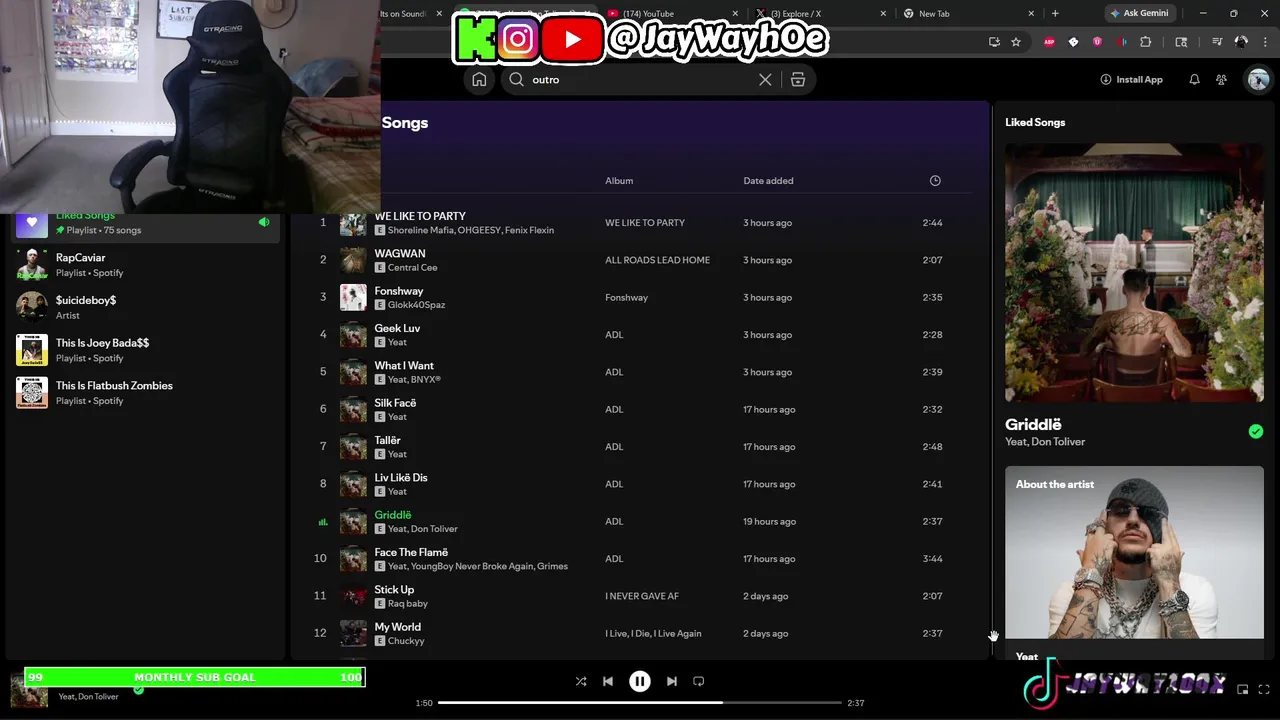Image resolution: width=1280 pixels, height=720 pixels.
Task: Open the Fonshway song title
Action: point(399,291)
